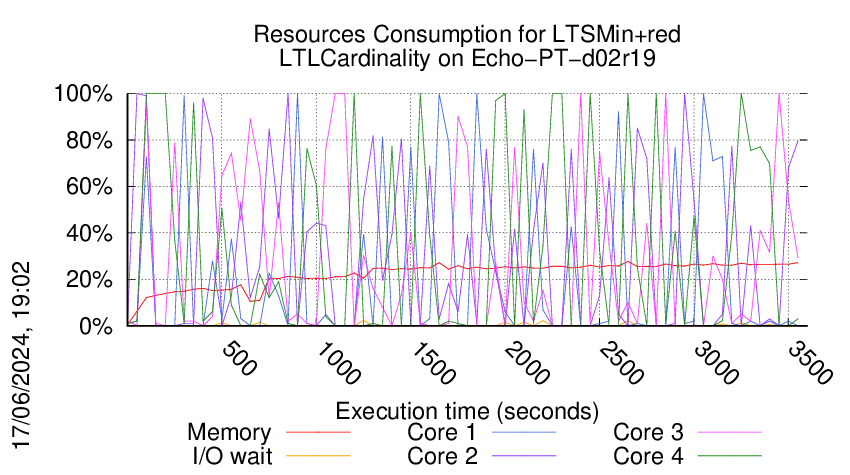Click the 80% y-axis label
The width and height of the screenshot is (850, 475).
(88, 140)
